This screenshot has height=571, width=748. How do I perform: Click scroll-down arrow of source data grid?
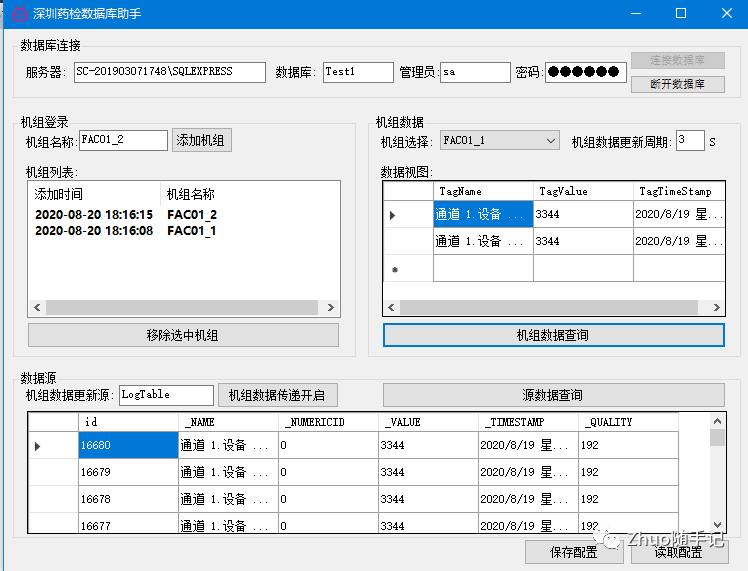click(717, 525)
